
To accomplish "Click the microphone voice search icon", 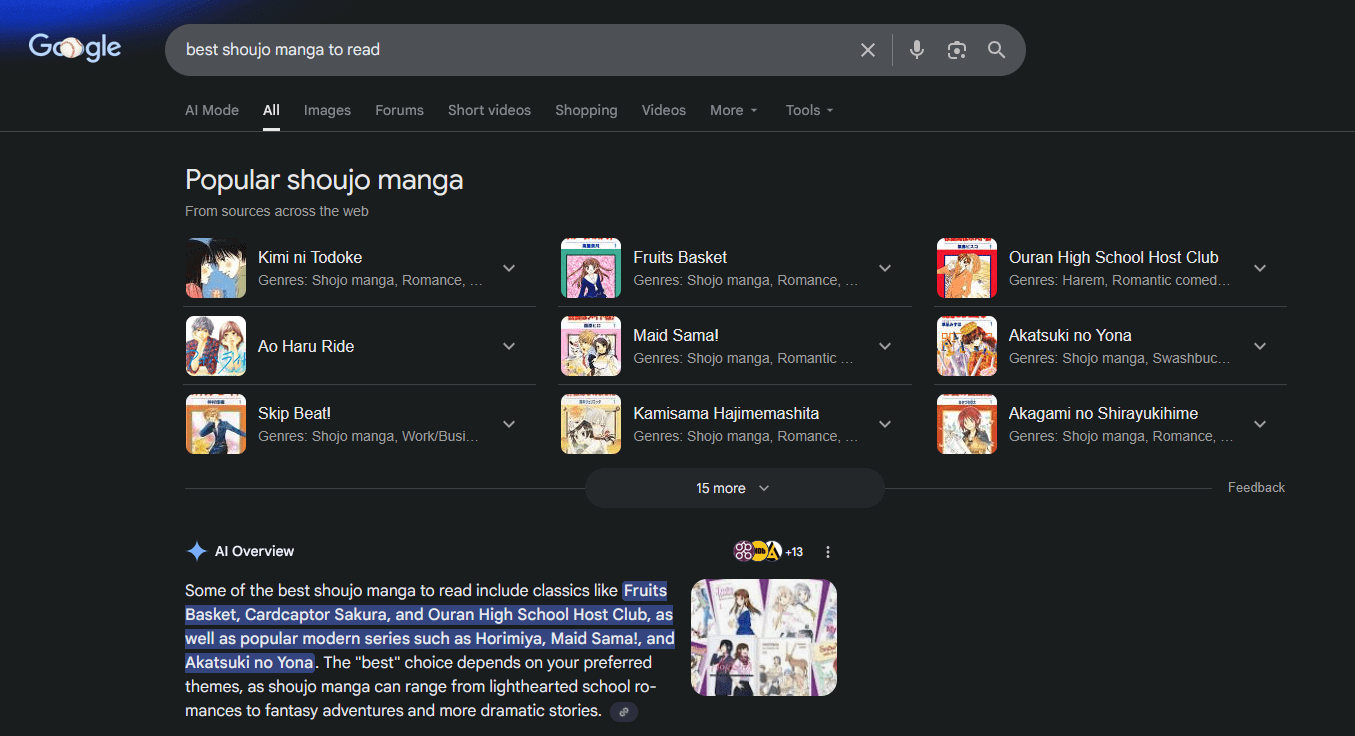I will pyautogui.click(x=916, y=49).
